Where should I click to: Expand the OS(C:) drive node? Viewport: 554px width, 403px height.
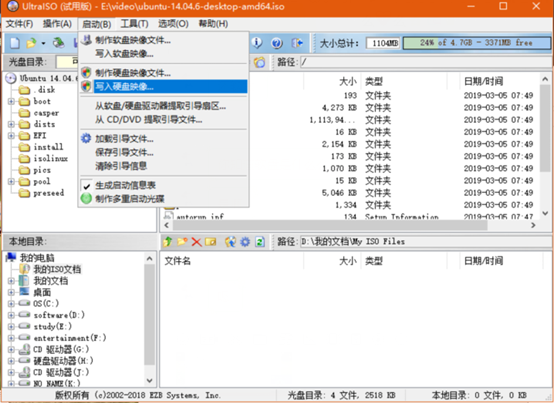[11, 303]
